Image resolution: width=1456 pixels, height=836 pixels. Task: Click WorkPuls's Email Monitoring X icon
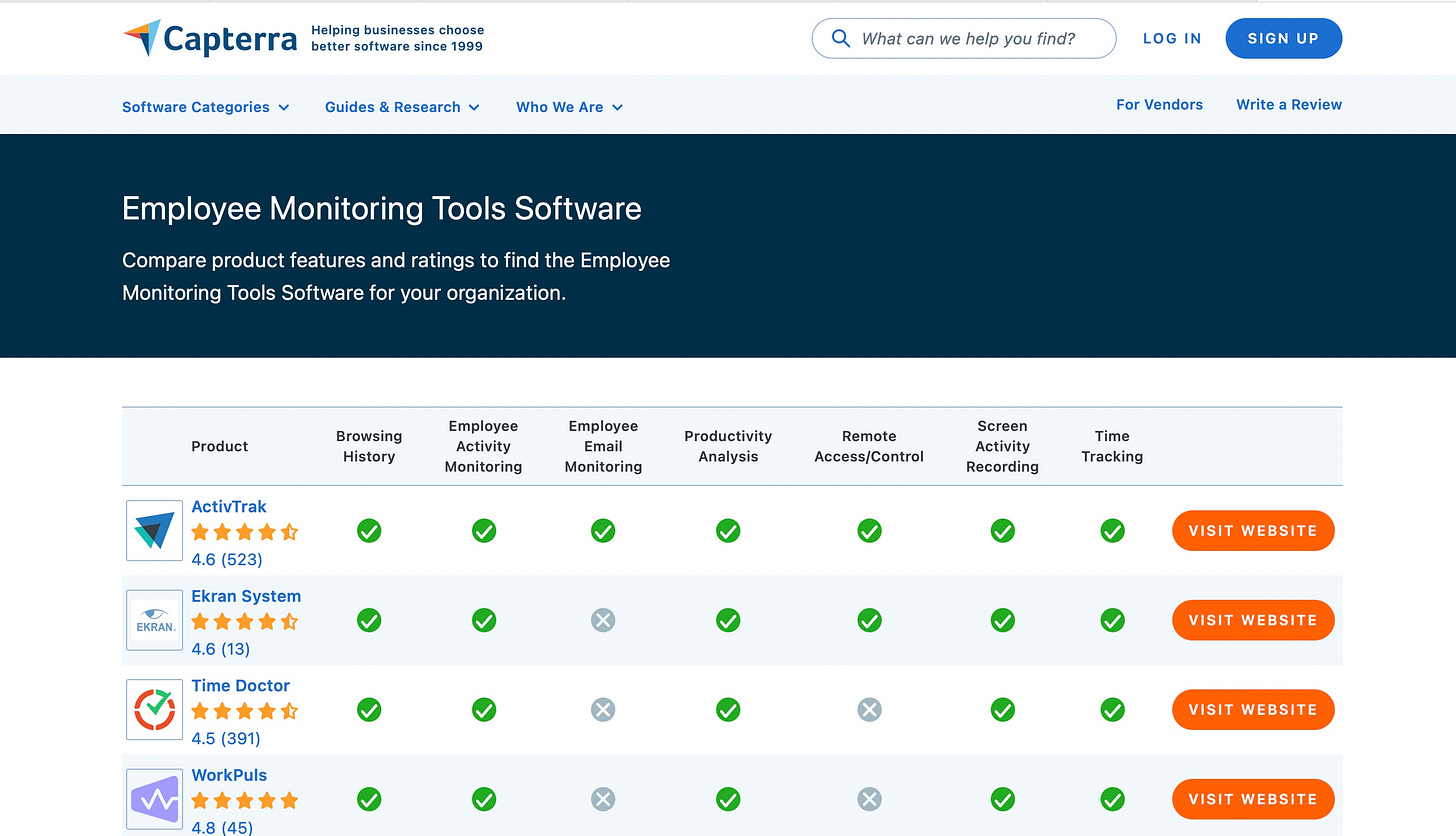[603, 799]
